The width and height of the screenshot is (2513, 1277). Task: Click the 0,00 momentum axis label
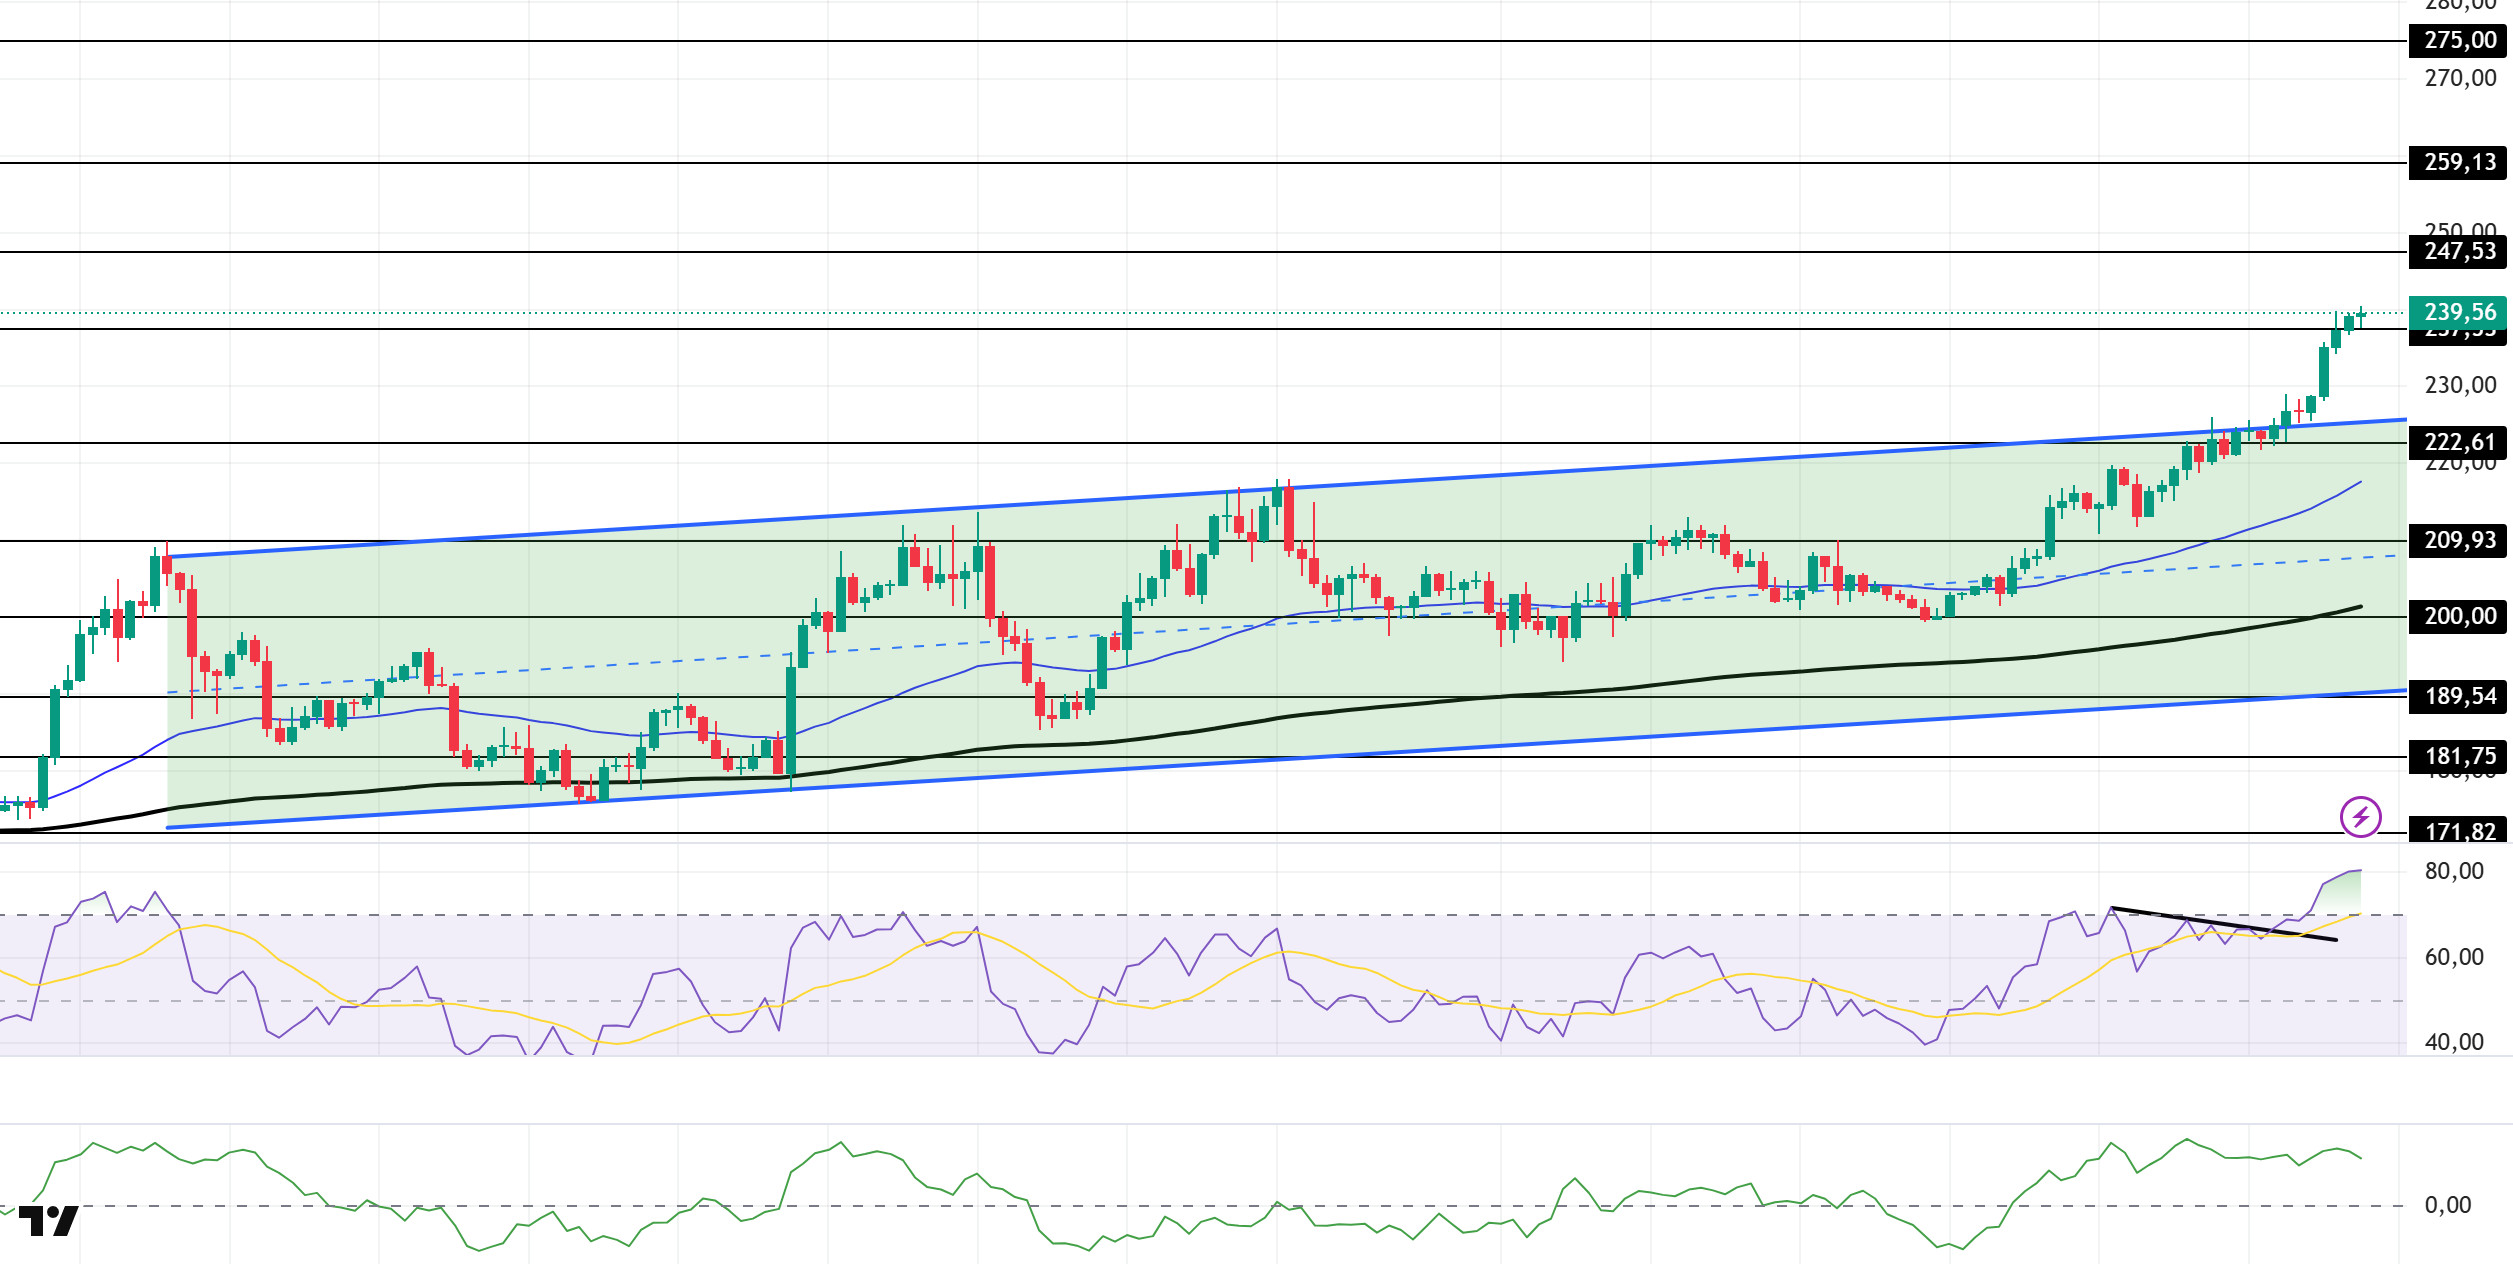[x=2447, y=1206]
